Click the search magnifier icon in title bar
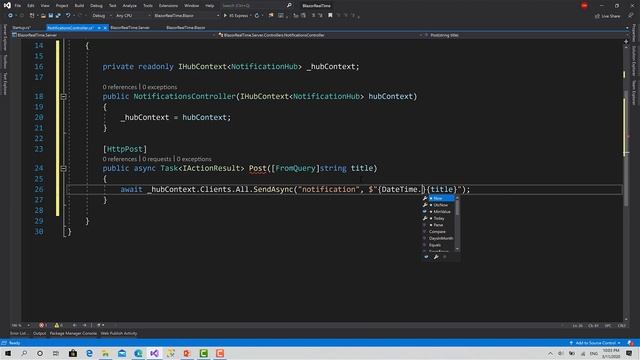This screenshot has width=640, height=360. coord(289,6)
